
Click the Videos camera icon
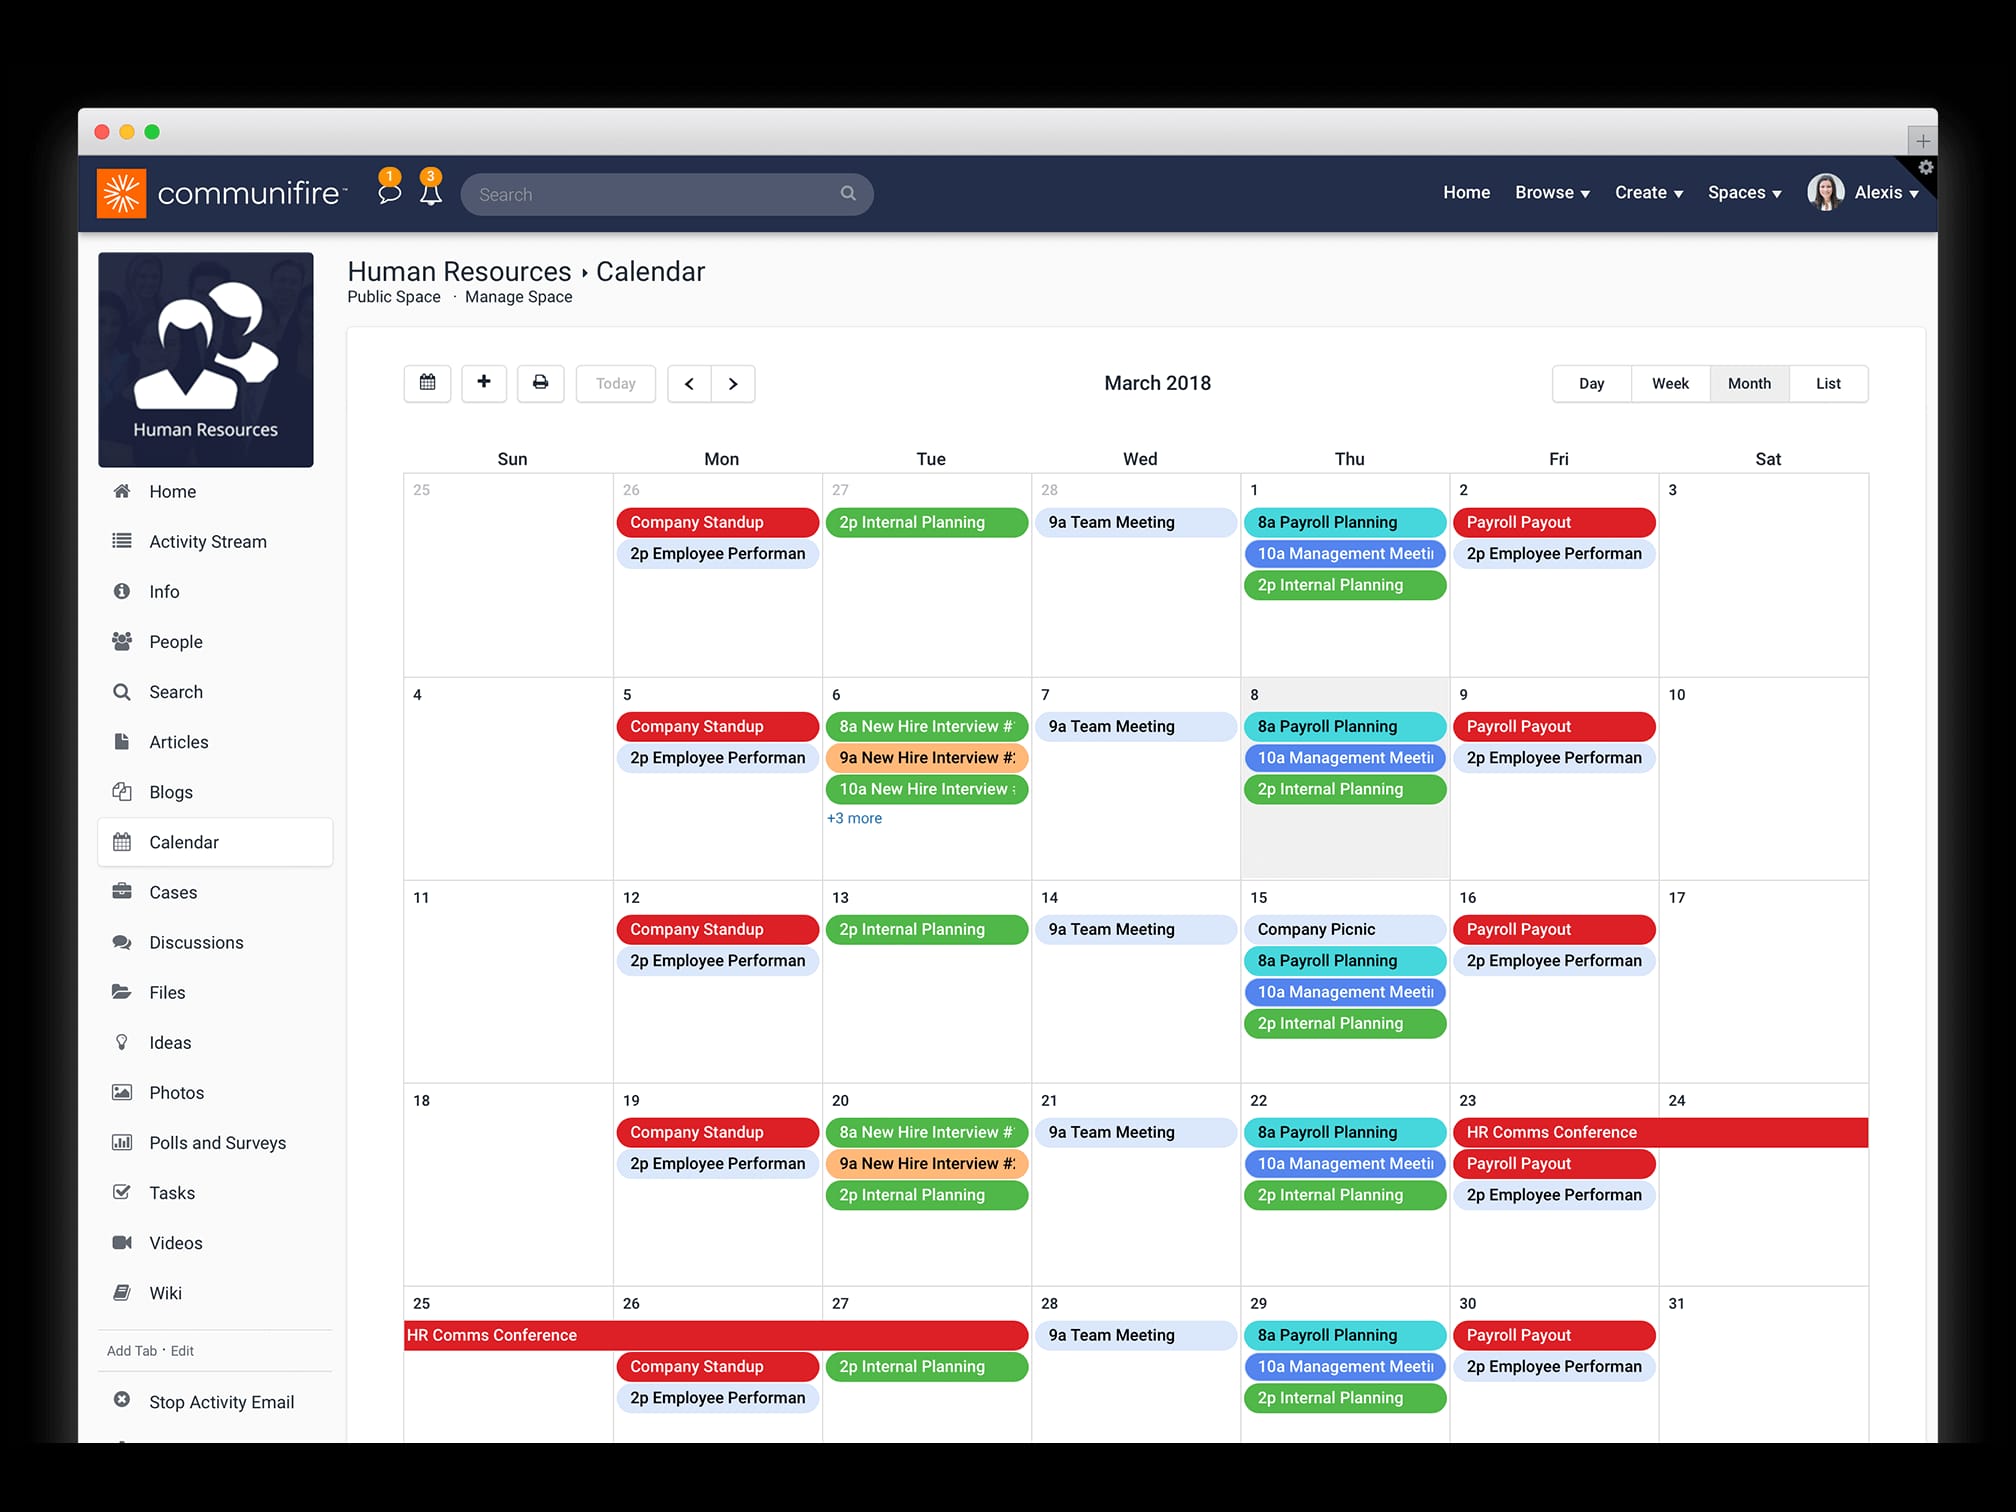122,1242
